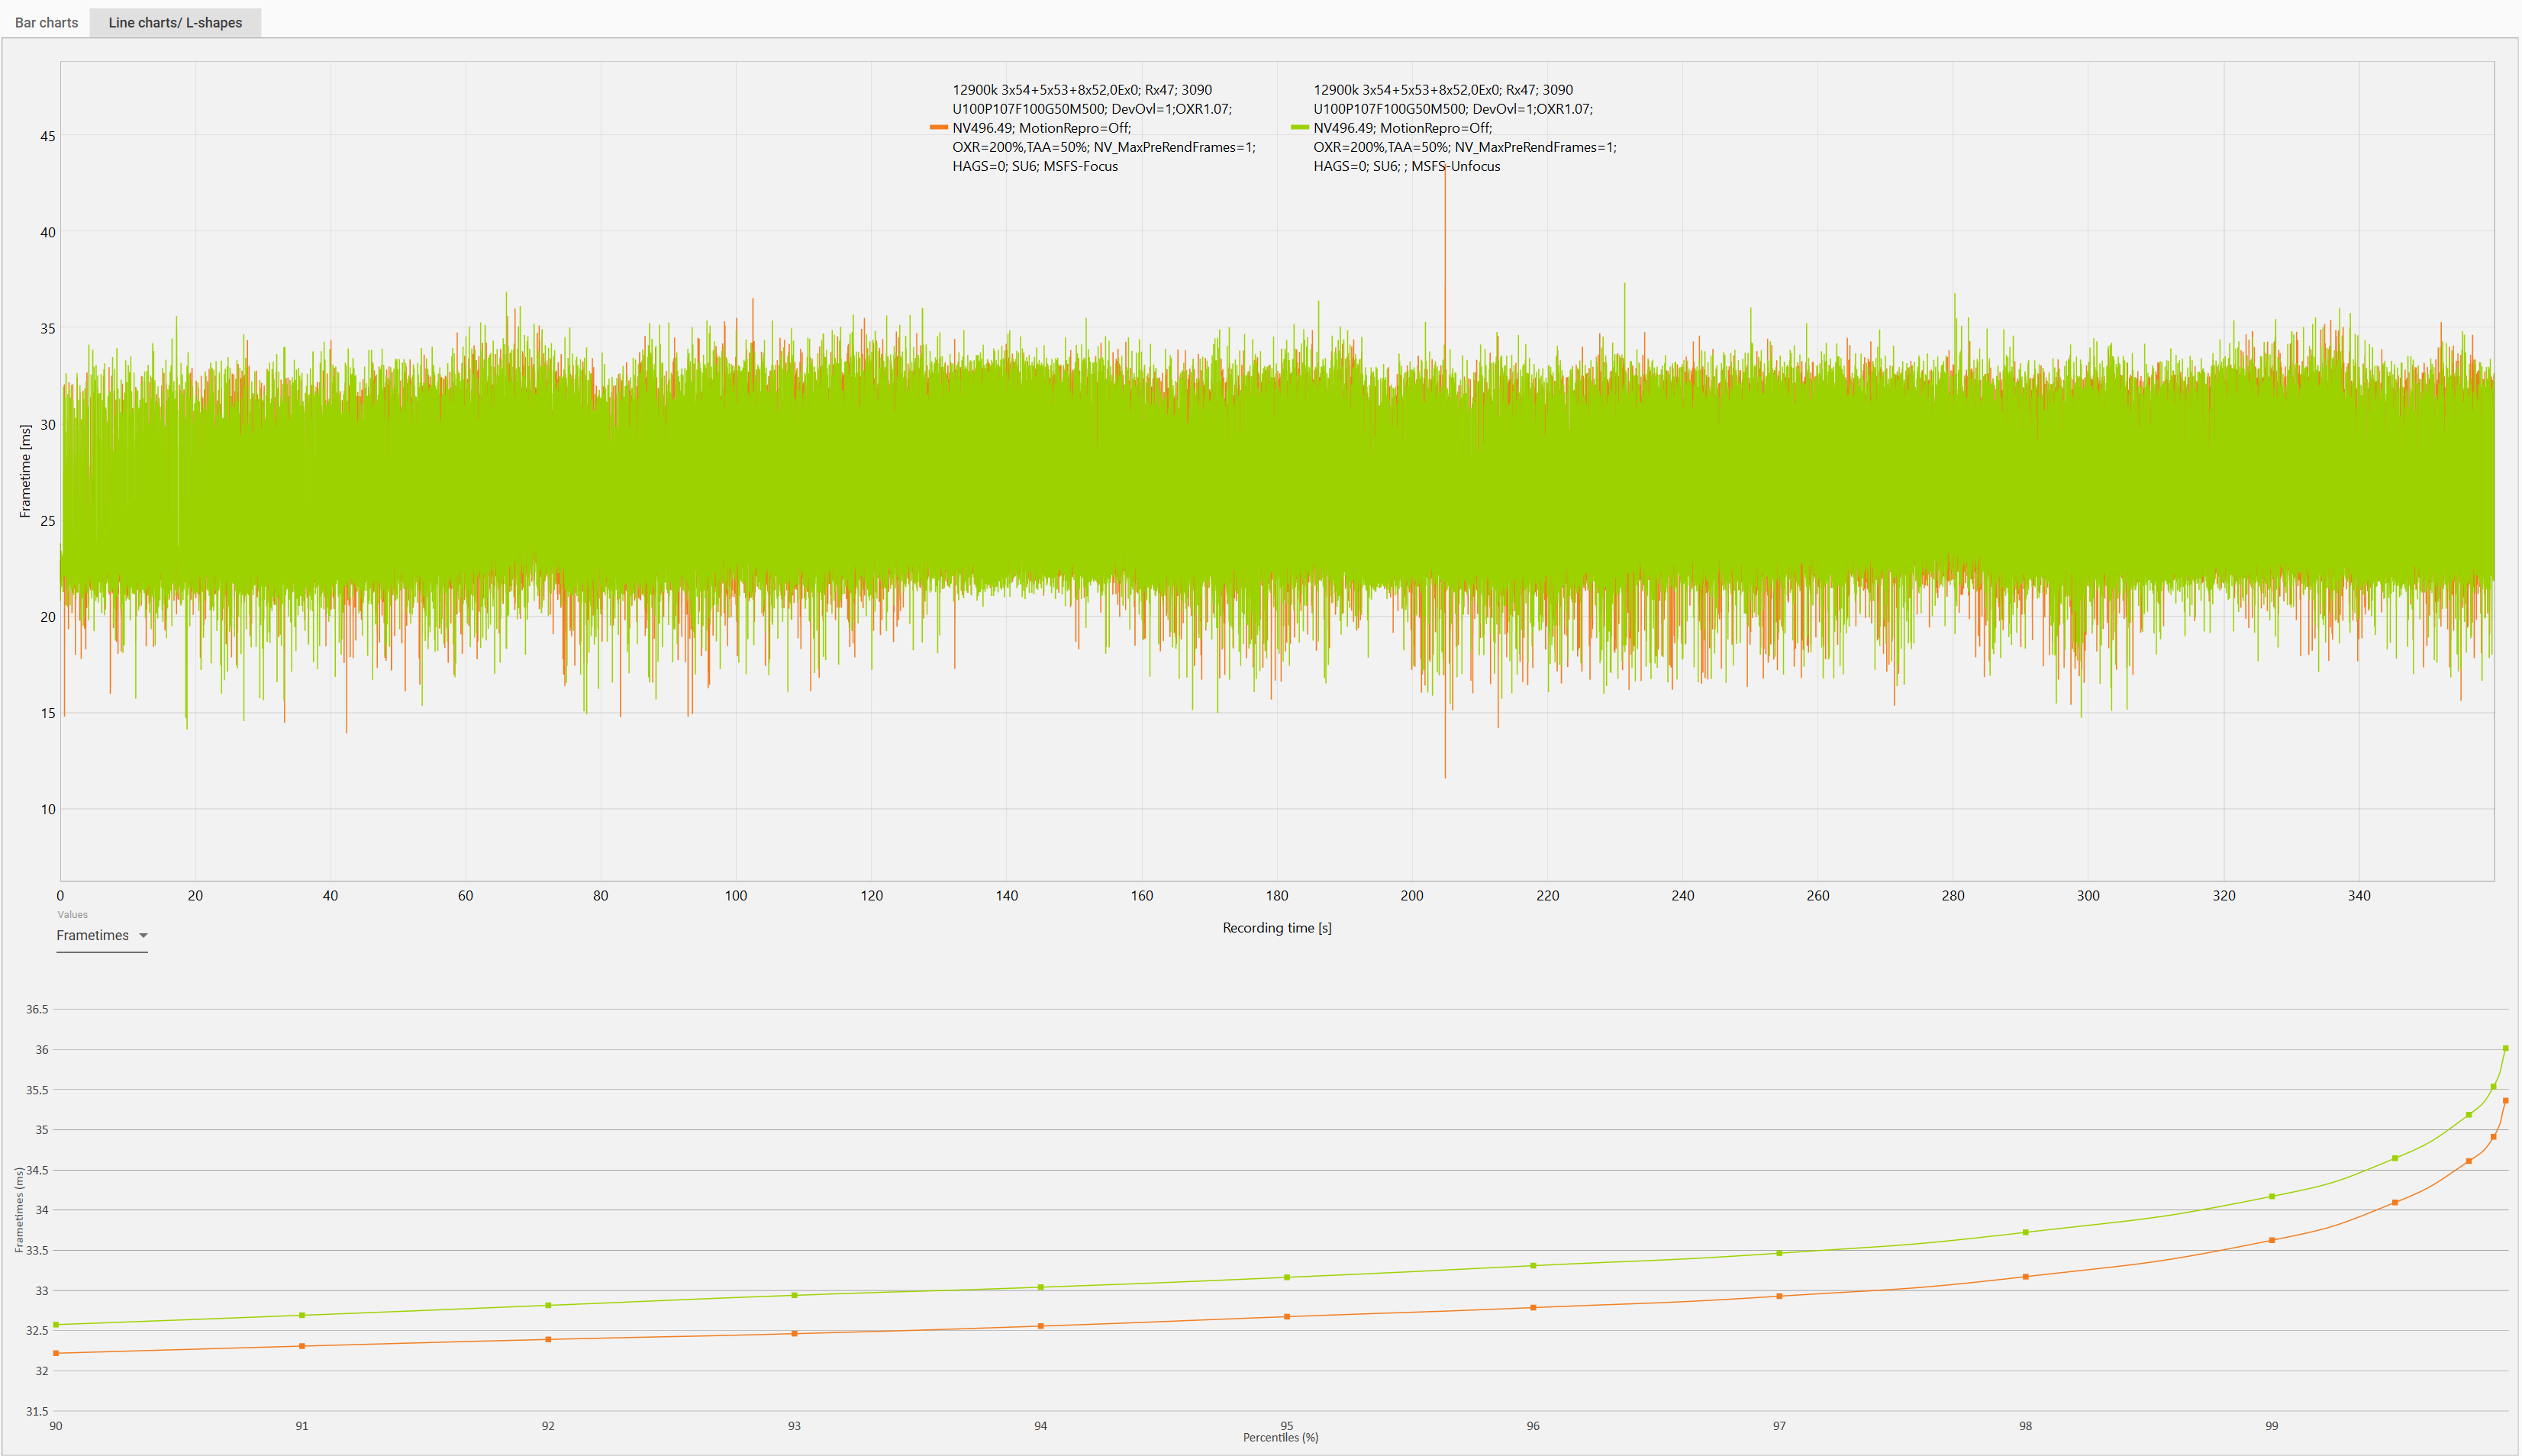Image resolution: width=2522 pixels, height=1456 pixels.
Task: Click the Frametime [ms] vertical axis title
Action: (25, 471)
